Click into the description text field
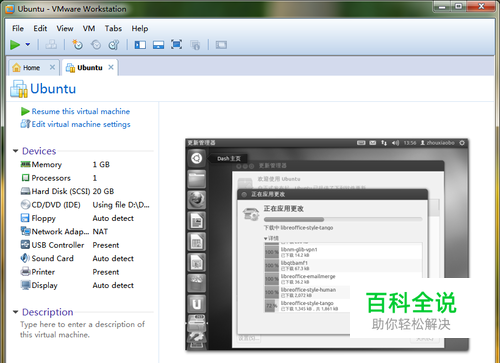The image size is (500, 363). 83,329
